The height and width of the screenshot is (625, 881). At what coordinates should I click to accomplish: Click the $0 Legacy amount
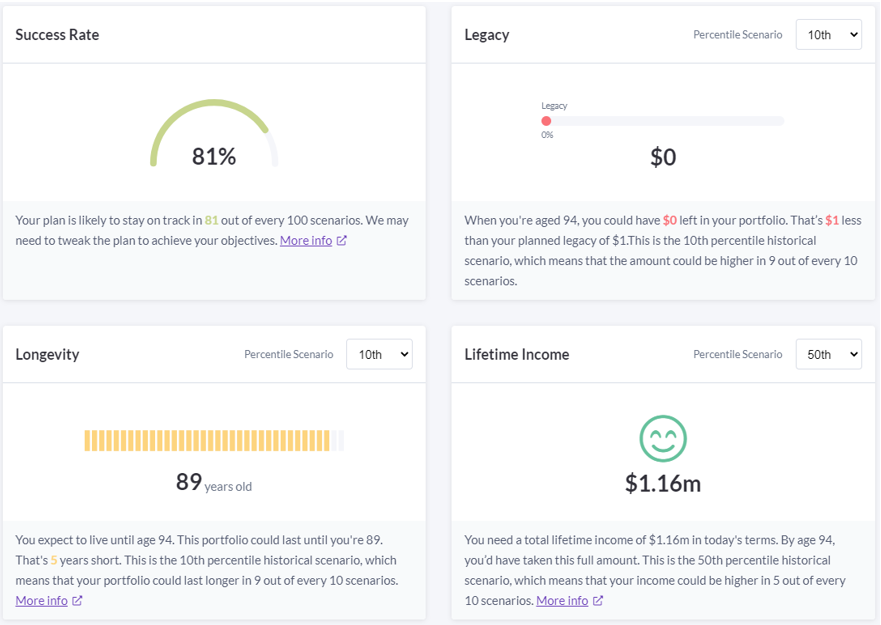click(x=663, y=157)
